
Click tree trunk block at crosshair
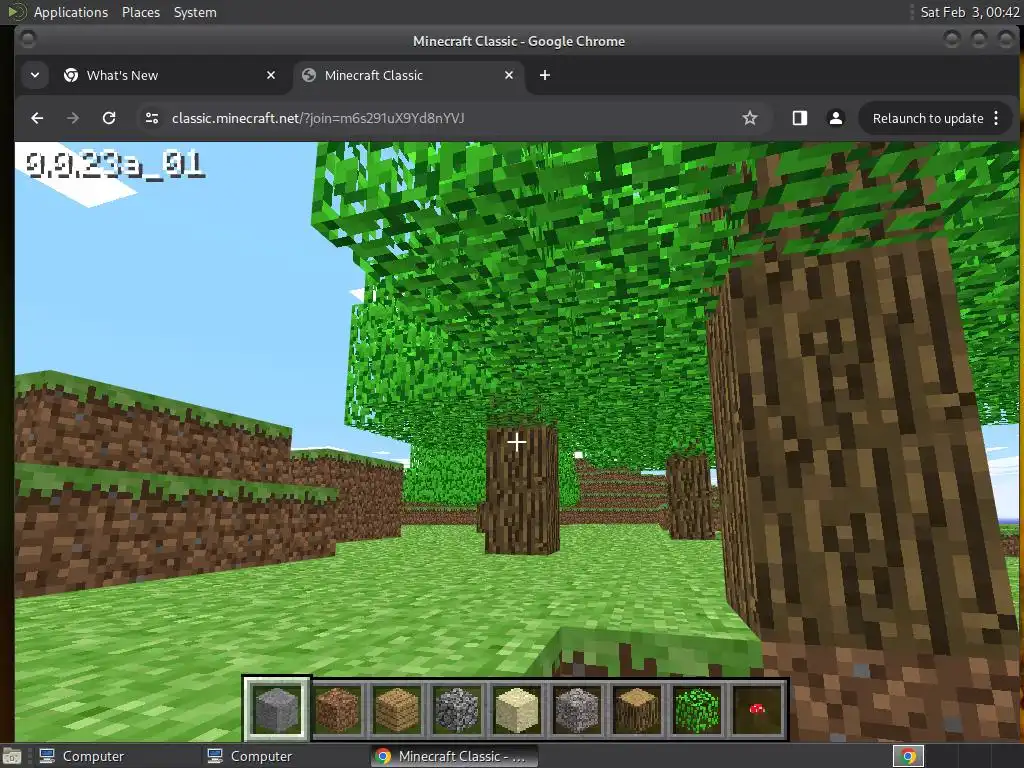click(x=517, y=442)
